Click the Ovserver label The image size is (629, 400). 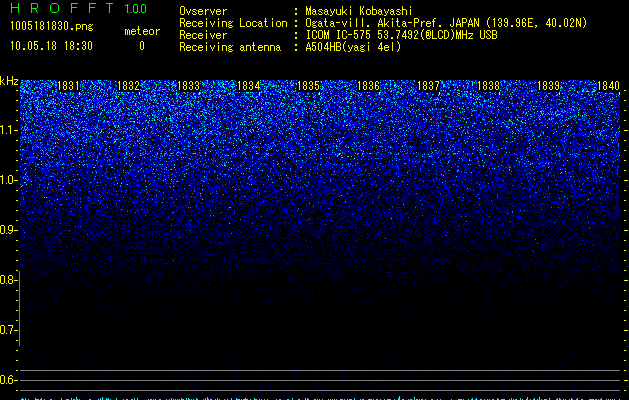point(203,11)
